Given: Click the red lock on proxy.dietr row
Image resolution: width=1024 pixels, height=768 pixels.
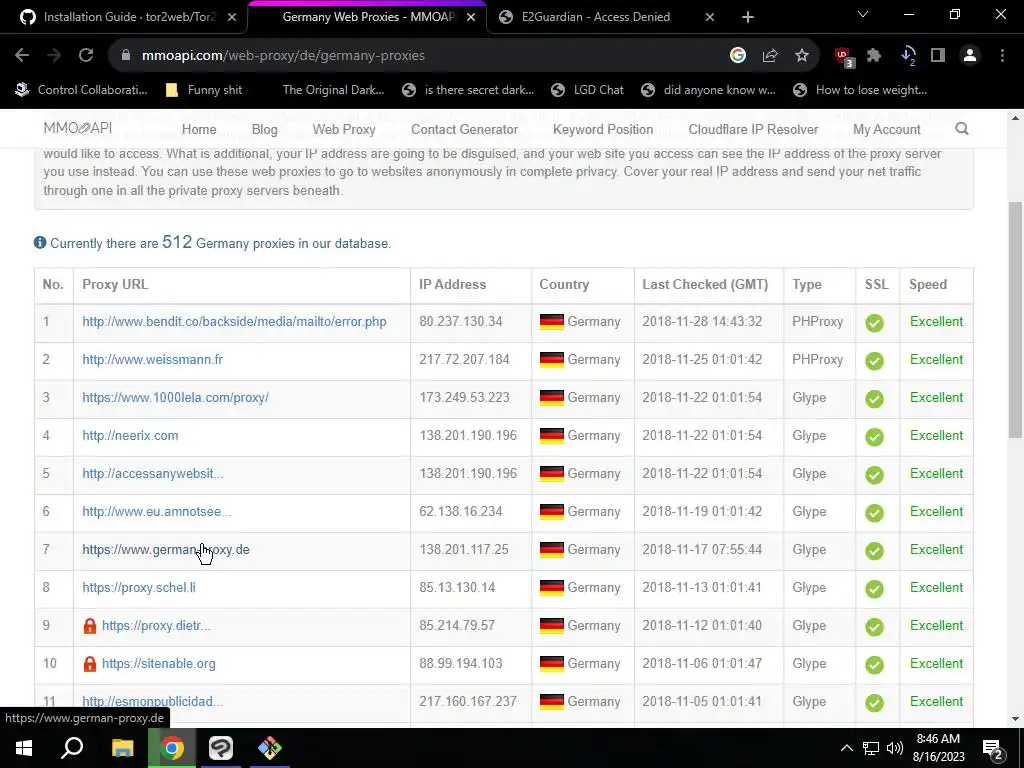Looking at the screenshot, I should [x=90, y=626].
